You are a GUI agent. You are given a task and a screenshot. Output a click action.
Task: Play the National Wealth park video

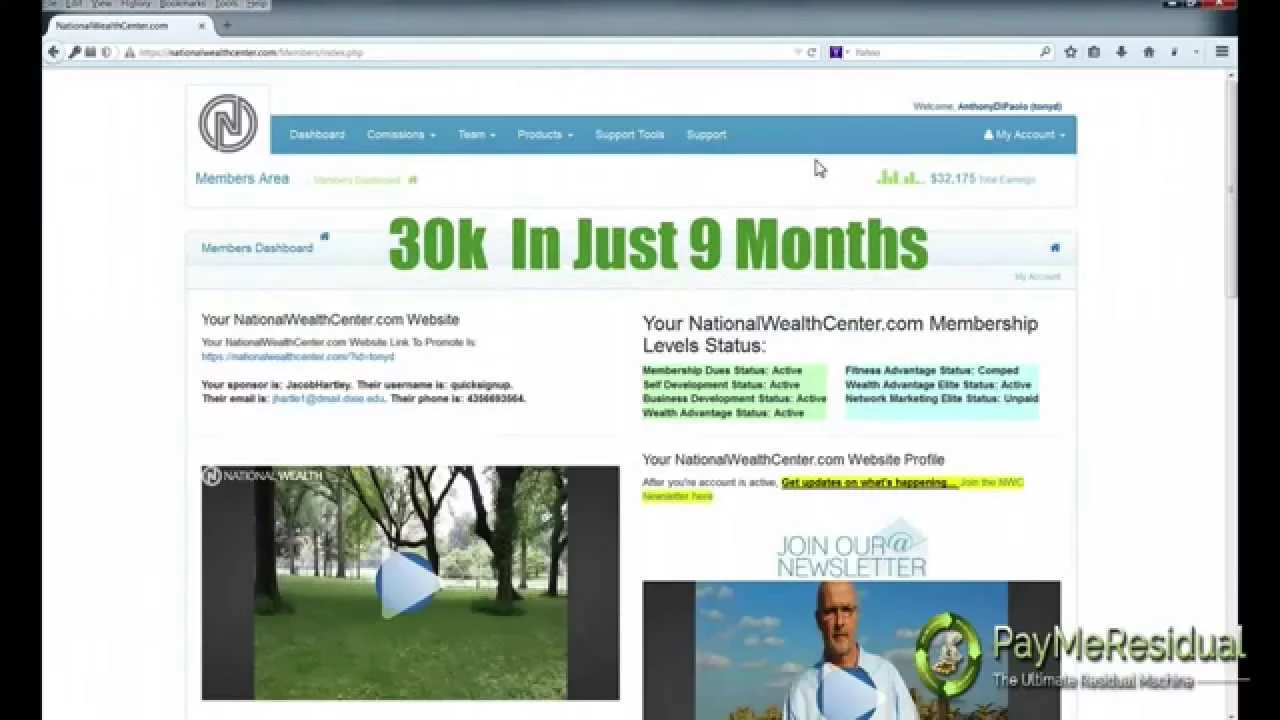408,586
